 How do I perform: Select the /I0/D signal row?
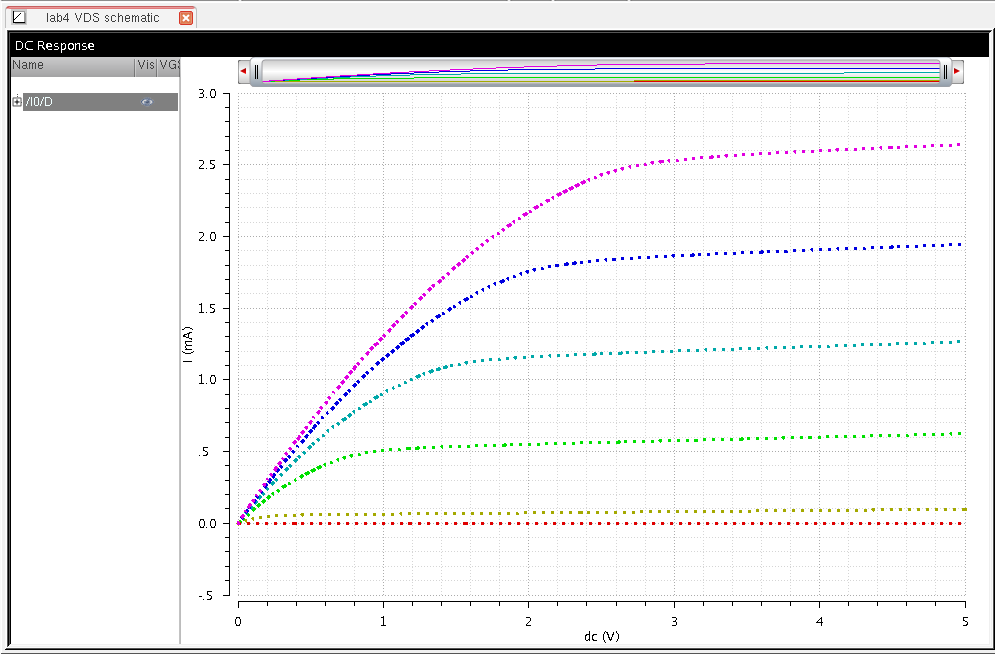80,102
